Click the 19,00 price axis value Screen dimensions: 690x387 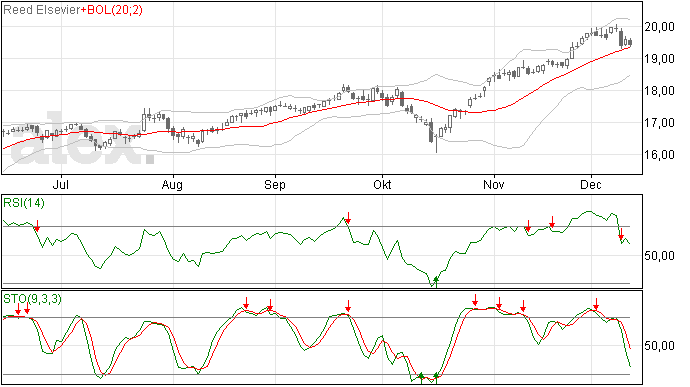[x=660, y=59]
